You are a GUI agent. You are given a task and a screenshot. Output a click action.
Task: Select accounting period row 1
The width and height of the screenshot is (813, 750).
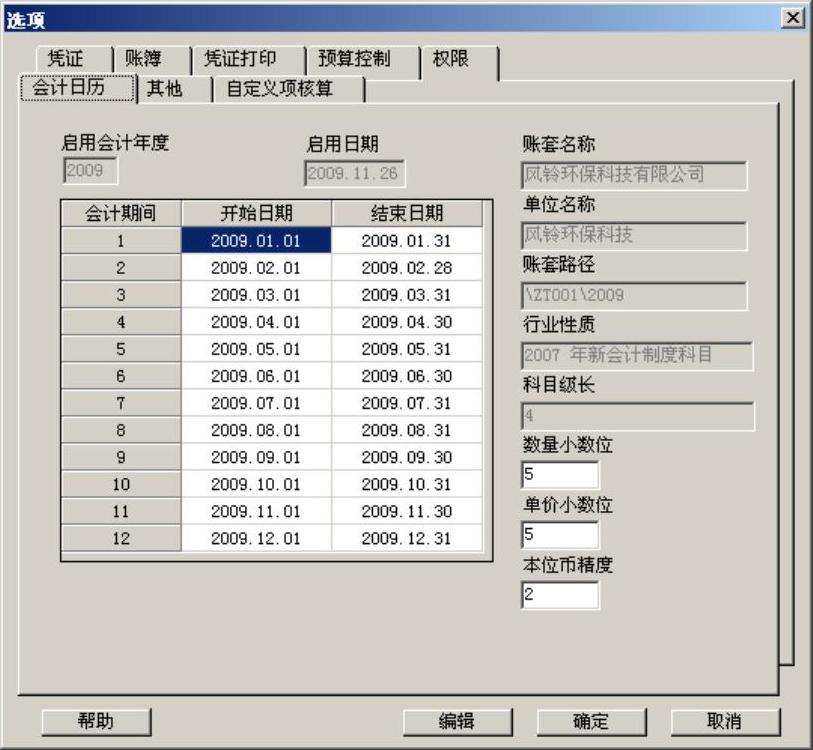coord(121,241)
